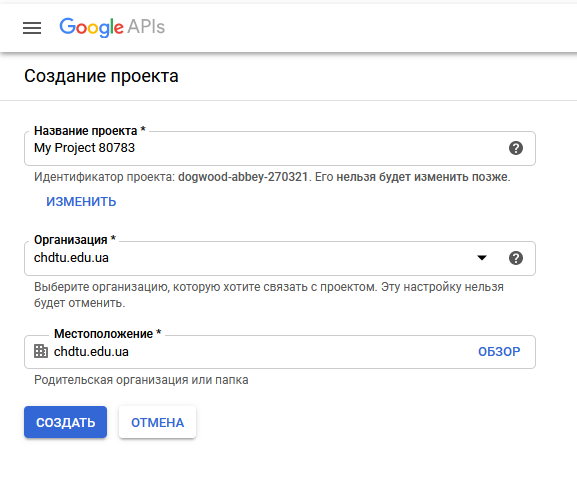Click the Google APIs logo

pyautogui.click(x=112, y=27)
